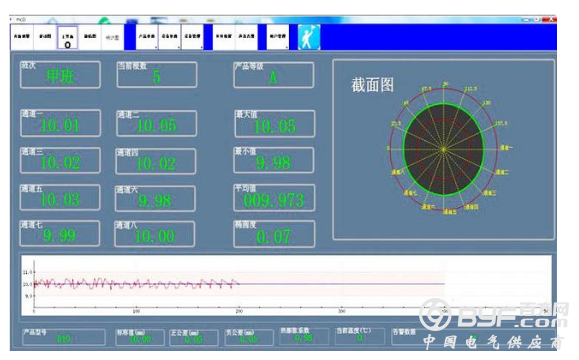Select the 最大值 box

[x=275, y=124]
